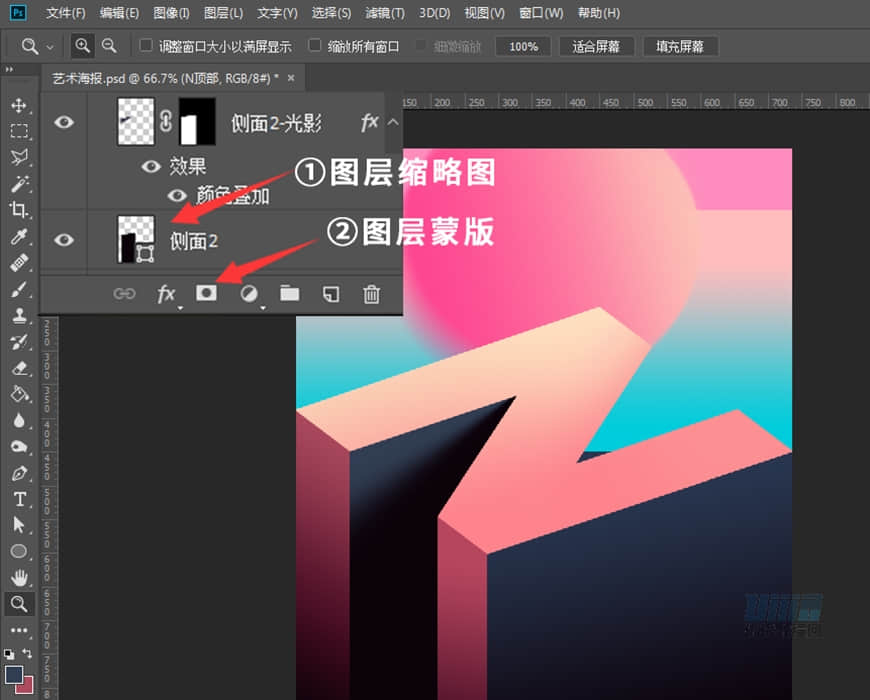This screenshot has width=870, height=700.
Task: Select the Hand tool
Action: [19, 577]
